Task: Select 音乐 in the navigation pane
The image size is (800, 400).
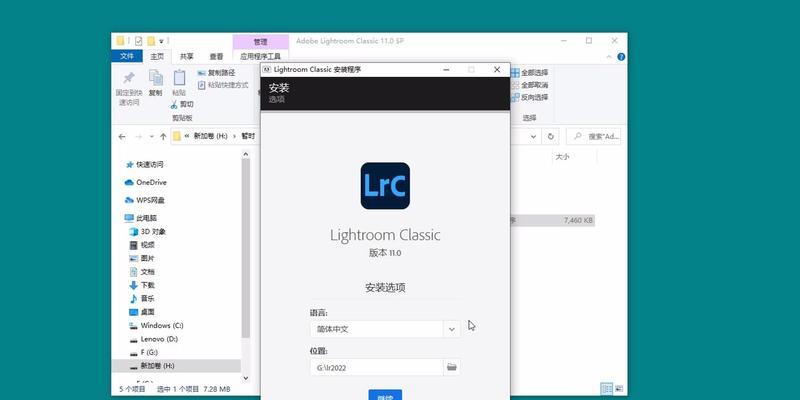Action: (147, 298)
